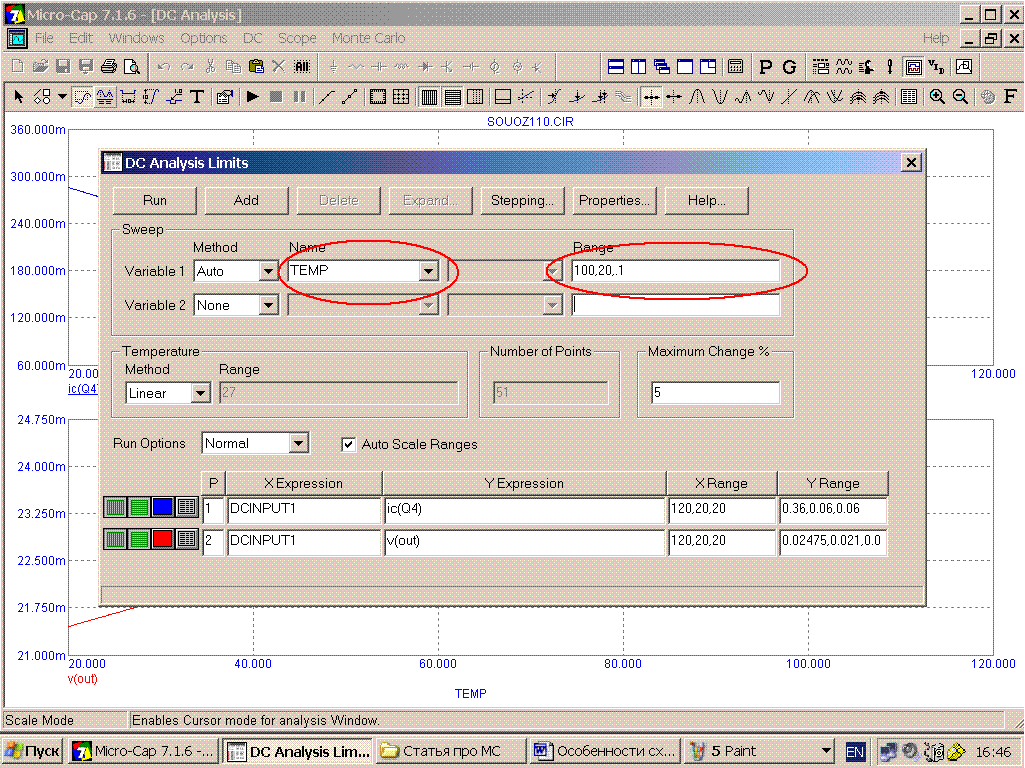This screenshot has width=1025, height=768.
Task: Toggle Auto Scale Ranges checkbox
Action: tap(349, 444)
